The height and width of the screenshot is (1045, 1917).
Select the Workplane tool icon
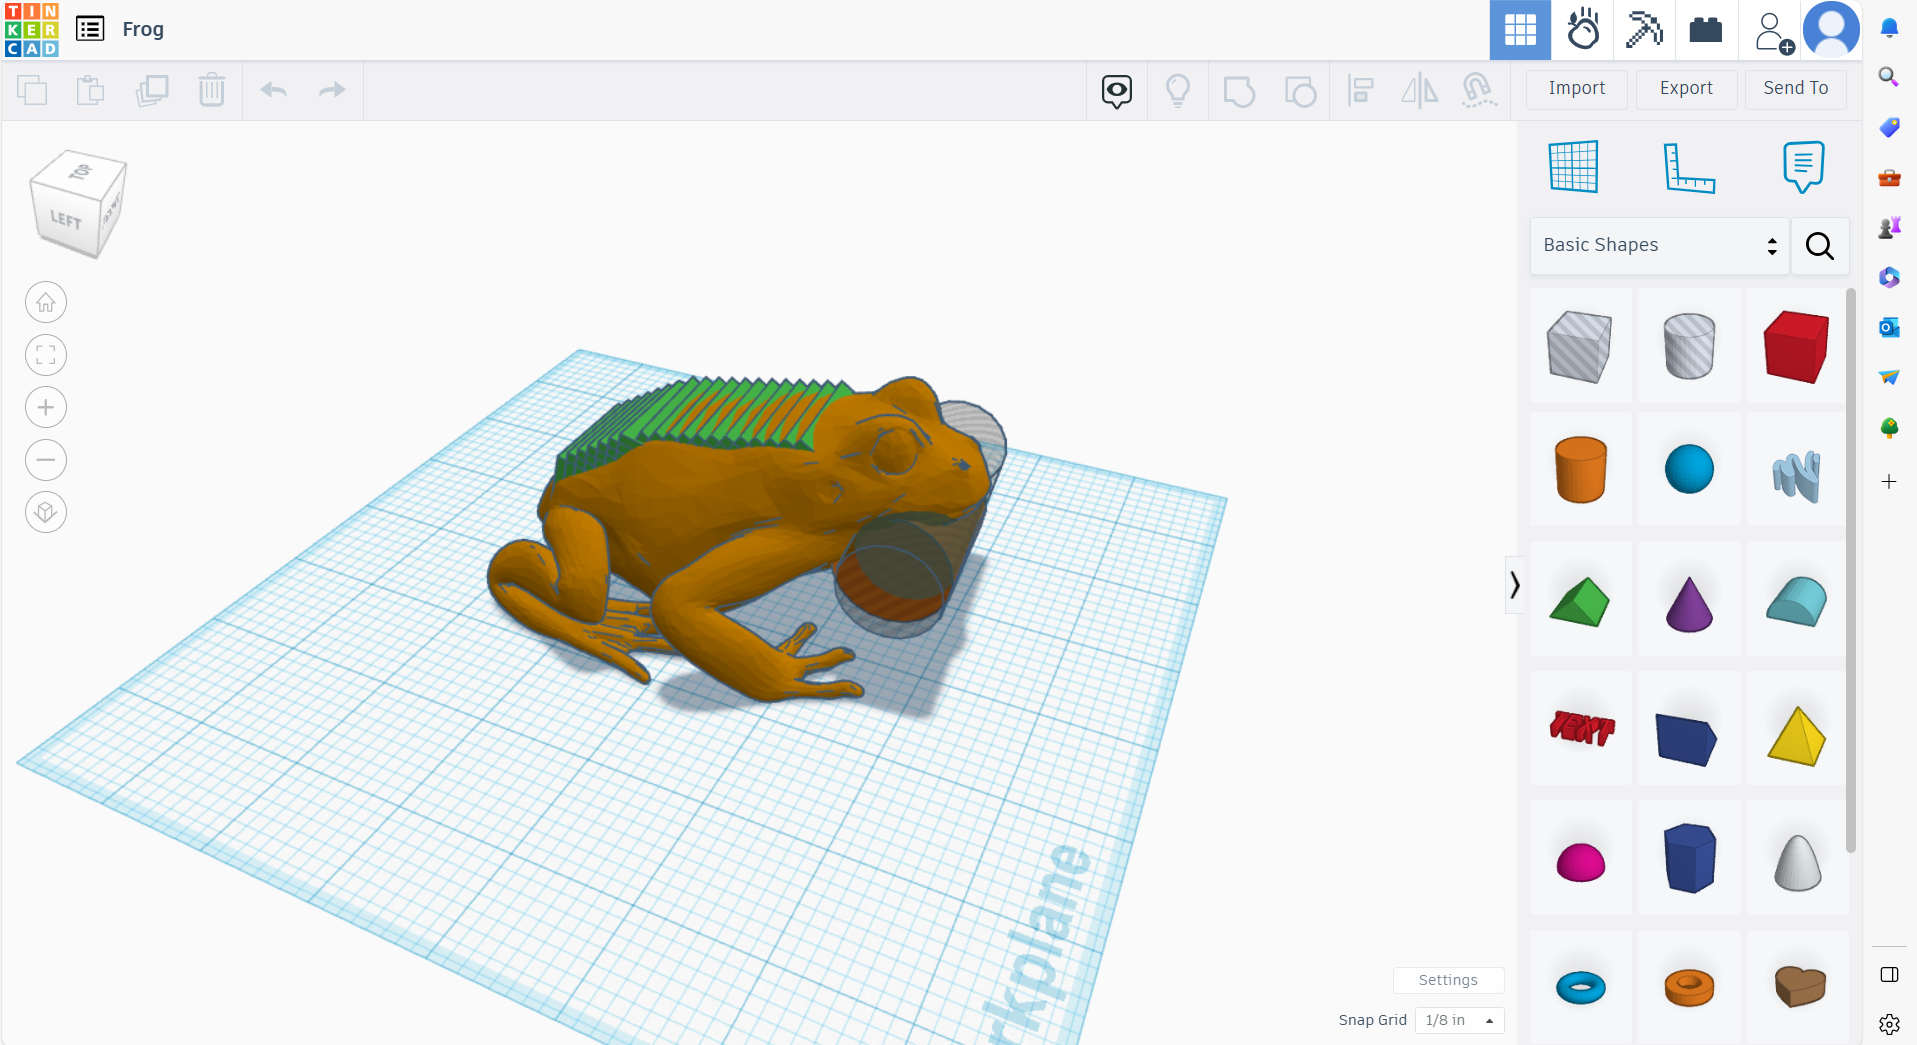[x=1573, y=166]
